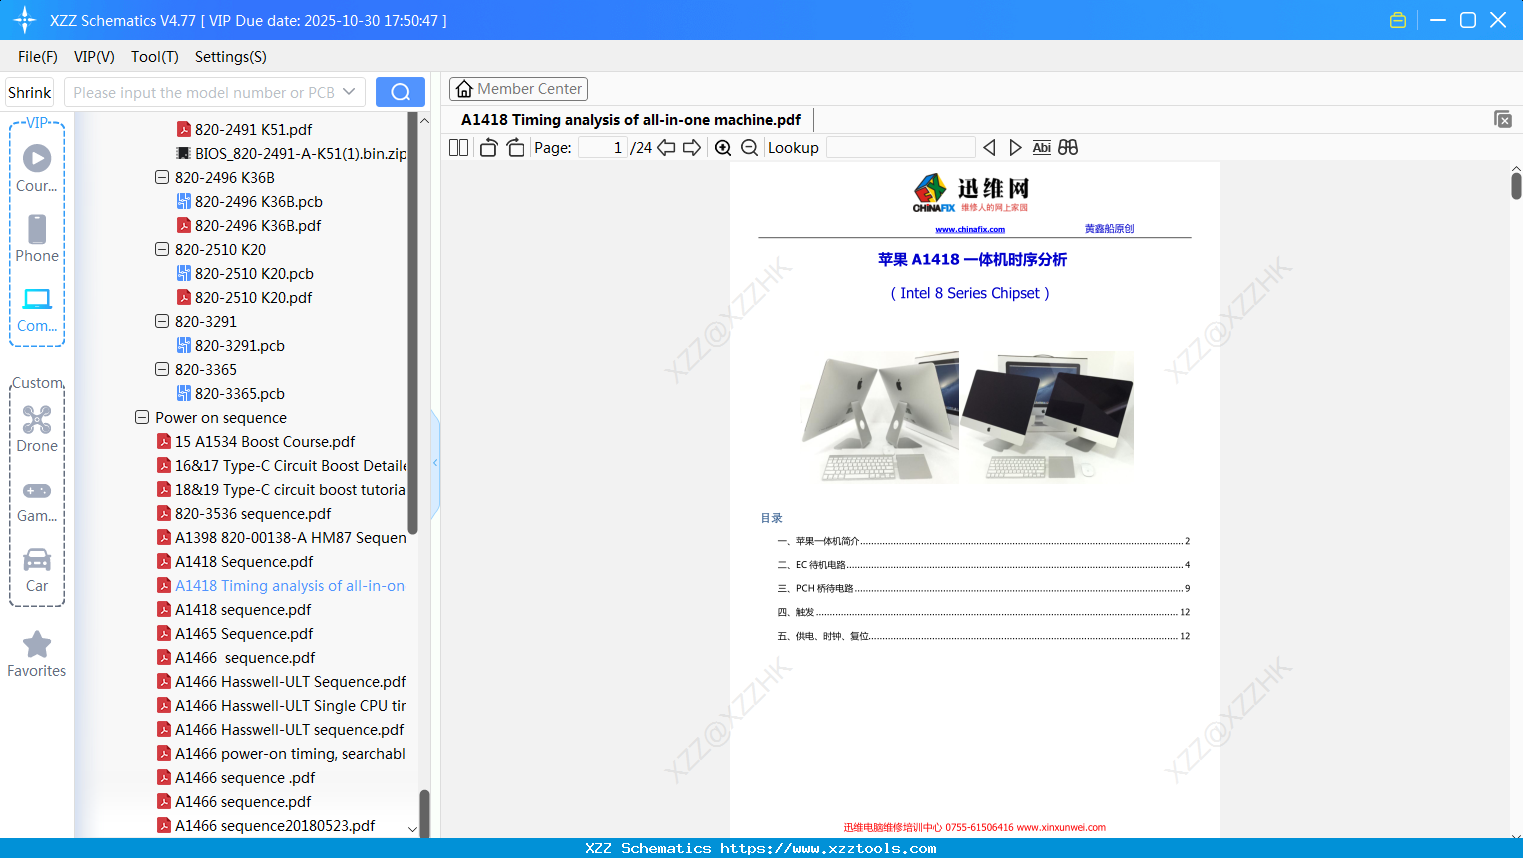The image size is (1523, 858).
Task: Open the home icon in Member Center
Action: point(464,89)
